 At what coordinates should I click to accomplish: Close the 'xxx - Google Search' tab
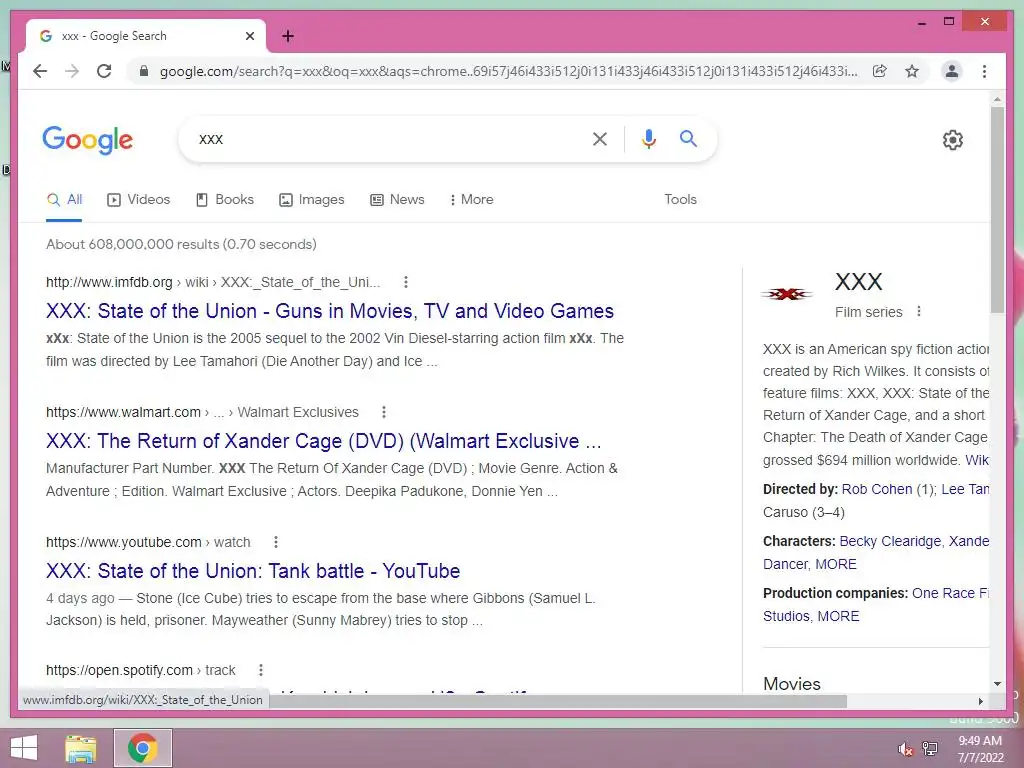pyautogui.click(x=249, y=36)
